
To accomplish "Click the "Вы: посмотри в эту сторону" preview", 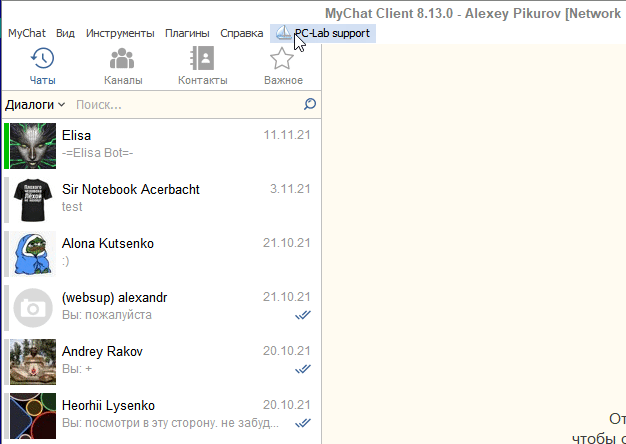I will coord(170,423).
